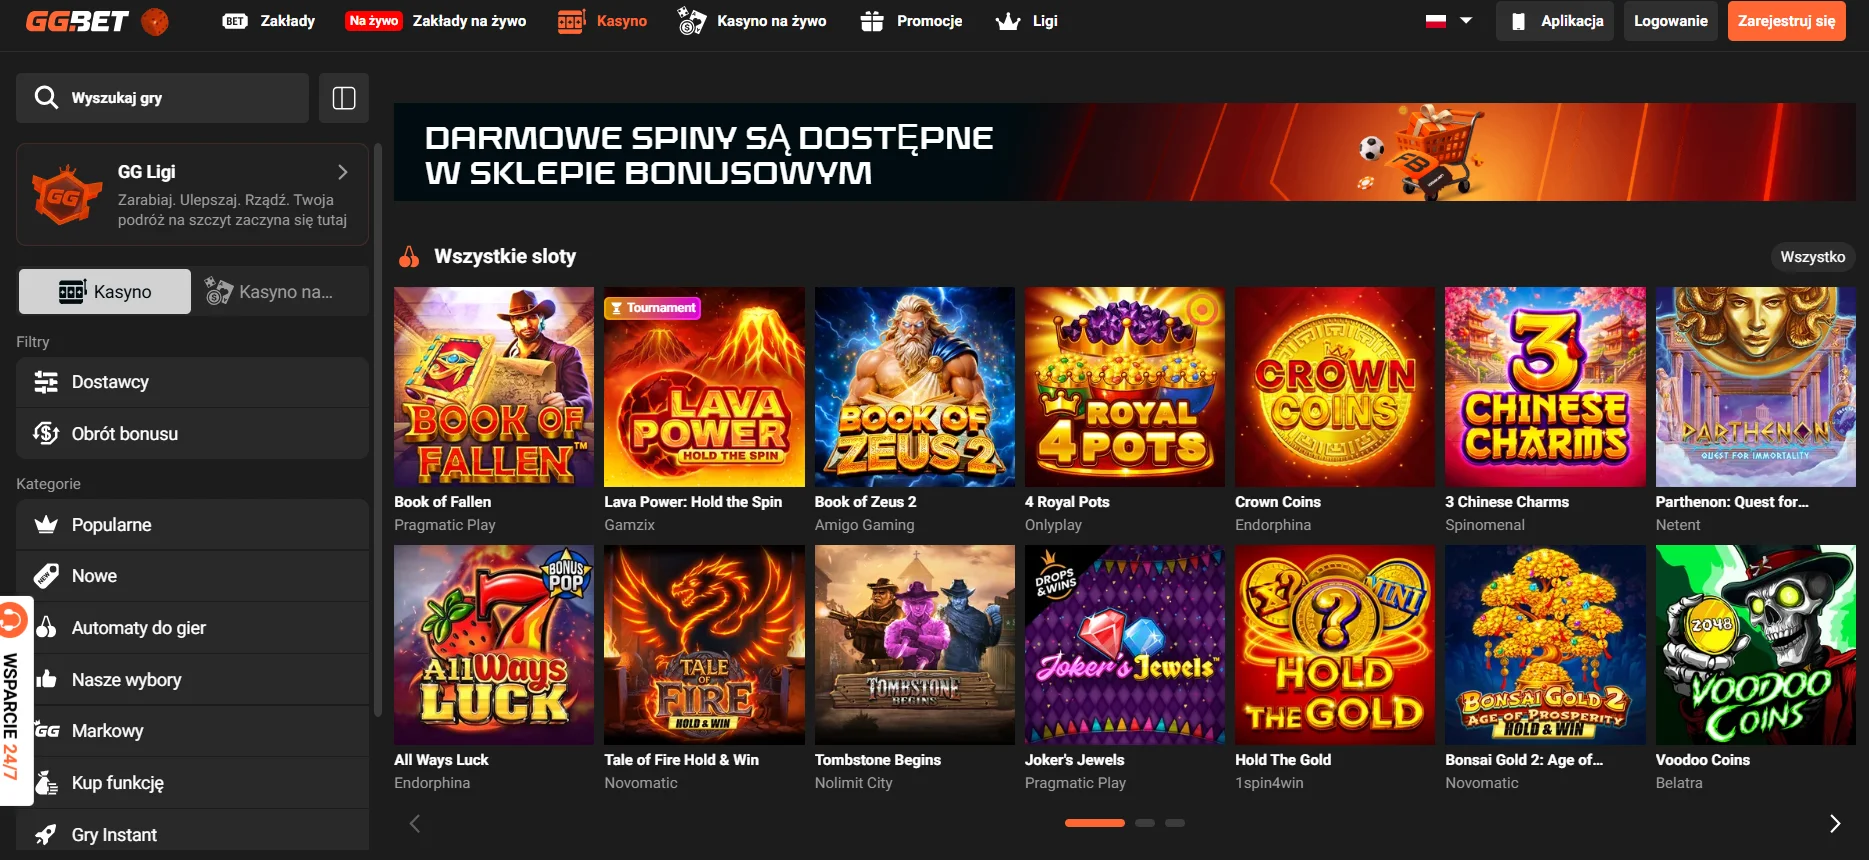The image size is (1869, 860).
Task: Select the Nowe category
Action: click(192, 576)
